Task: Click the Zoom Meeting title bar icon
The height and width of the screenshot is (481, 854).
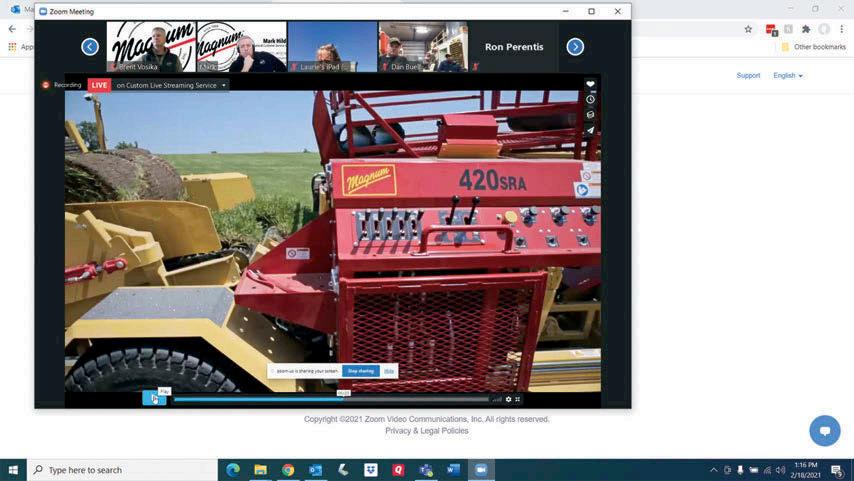Action: pos(43,11)
